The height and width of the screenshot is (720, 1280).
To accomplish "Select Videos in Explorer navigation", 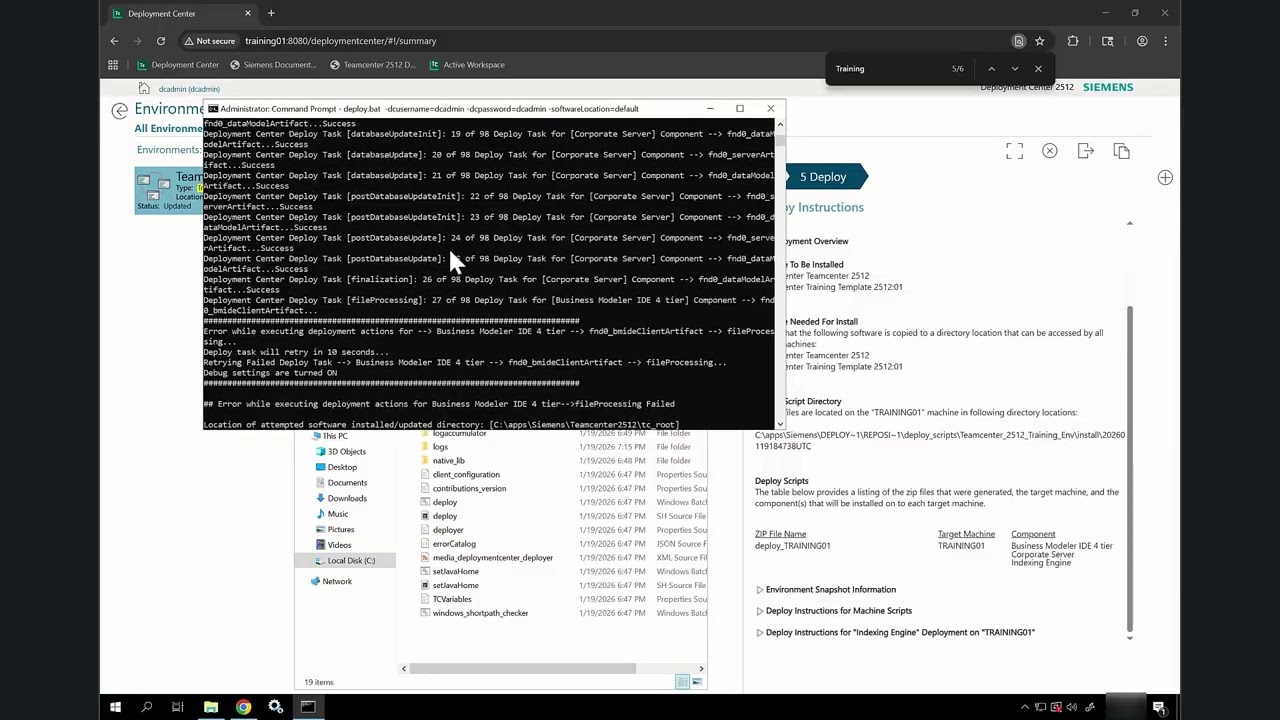I will 339,545.
